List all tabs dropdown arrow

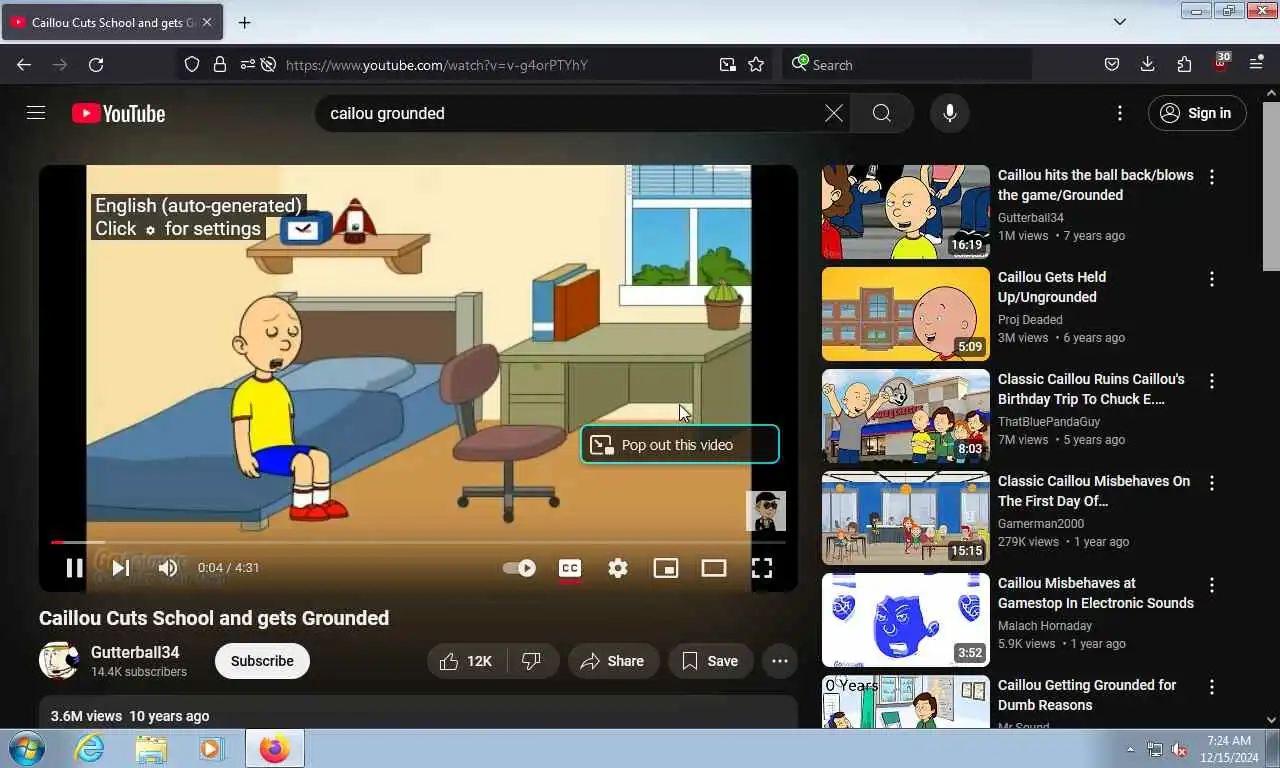[1120, 22]
